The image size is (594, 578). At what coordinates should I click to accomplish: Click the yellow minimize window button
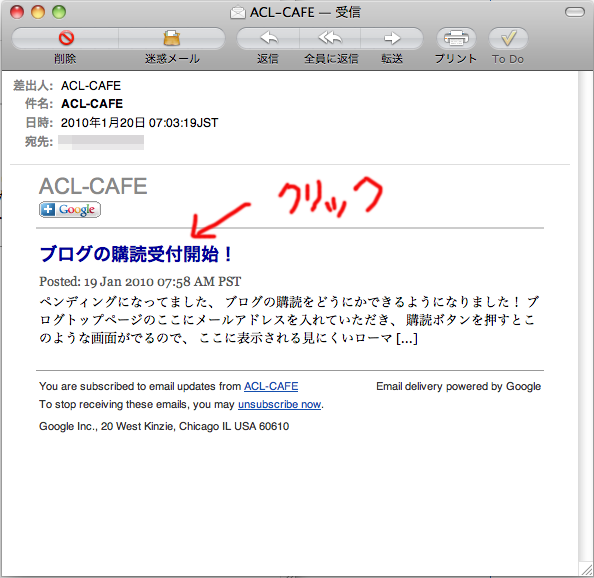38,12
